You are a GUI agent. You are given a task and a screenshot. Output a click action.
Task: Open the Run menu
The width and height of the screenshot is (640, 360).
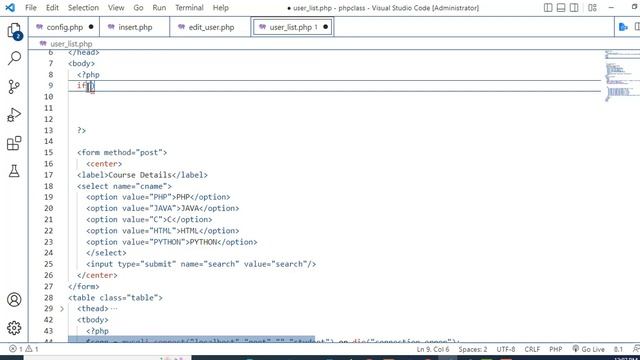(159, 7)
